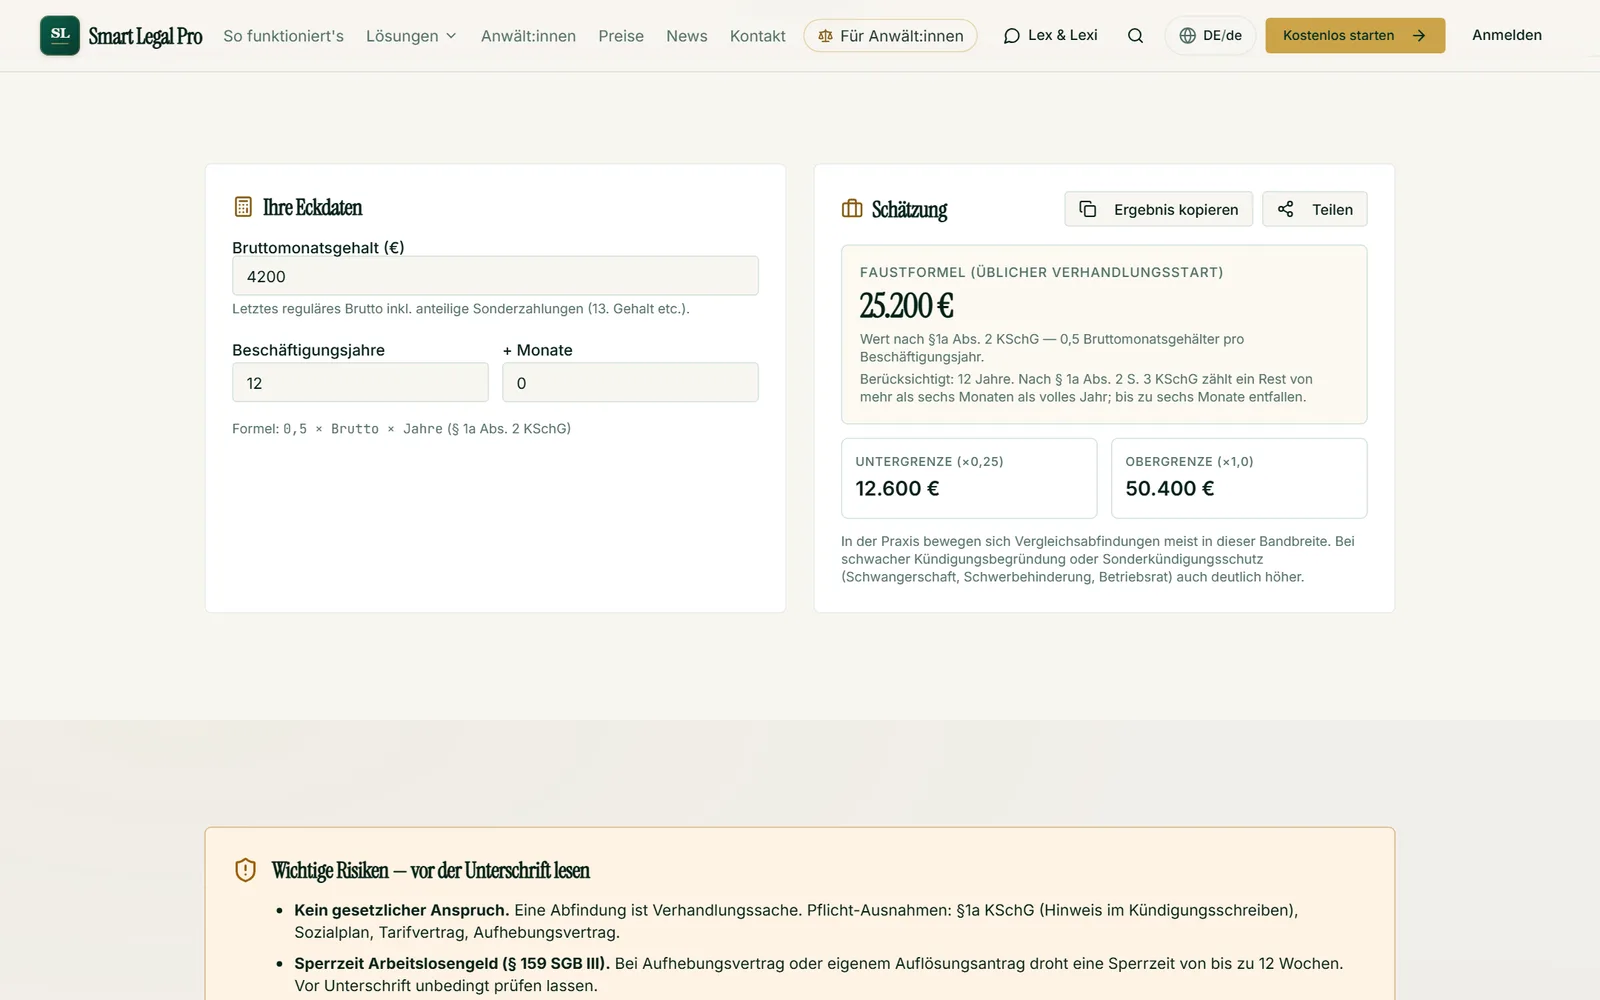The image size is (1600, 1000).
Task: Click the SL logo icon
Action: (x=60, y=35)
